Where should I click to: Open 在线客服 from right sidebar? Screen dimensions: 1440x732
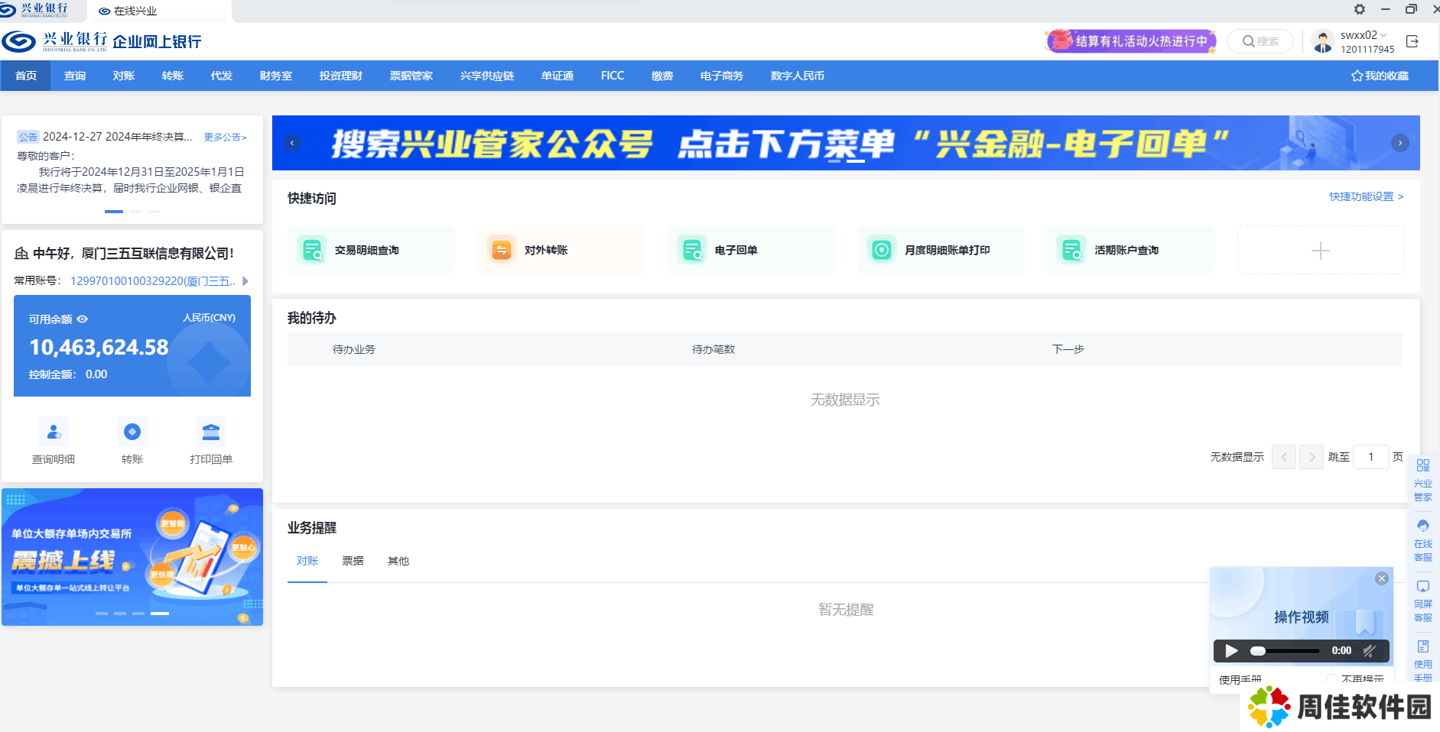pos(1423,541)
